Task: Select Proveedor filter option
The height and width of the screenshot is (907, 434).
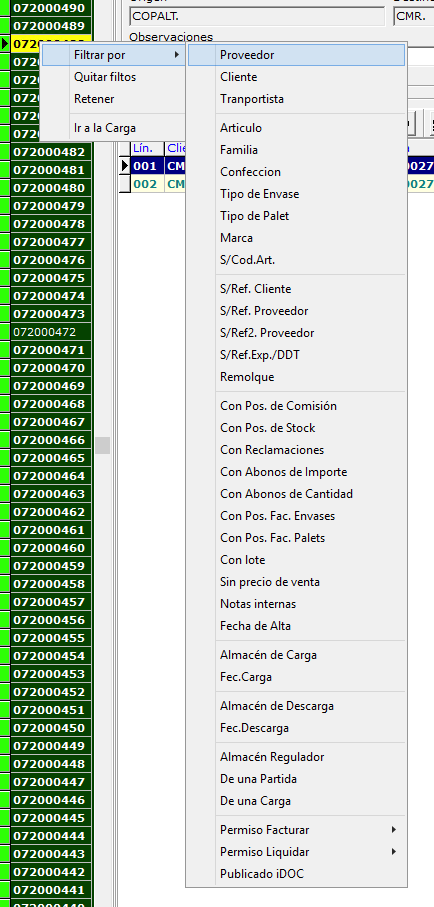Action: pos(296,55)
